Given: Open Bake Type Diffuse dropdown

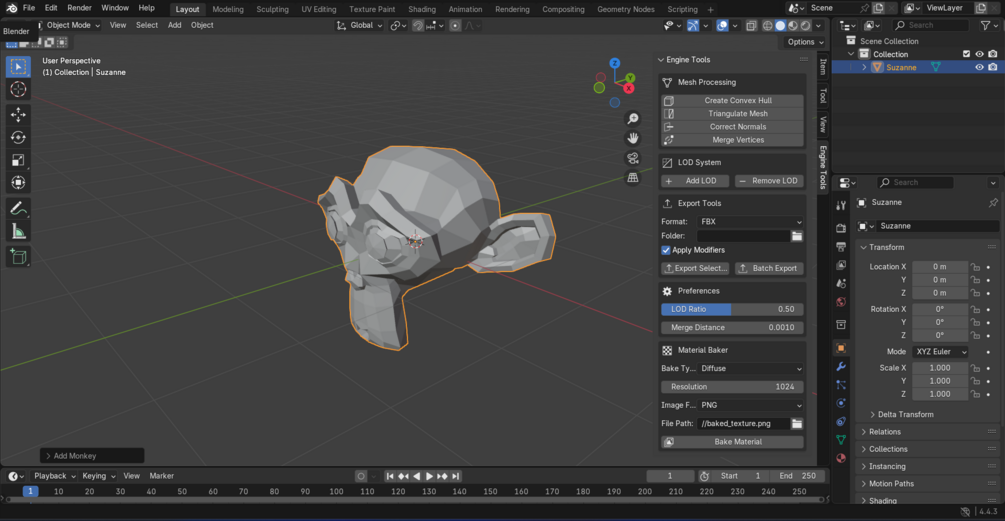Looking at the screenshot, I should 750,368.
